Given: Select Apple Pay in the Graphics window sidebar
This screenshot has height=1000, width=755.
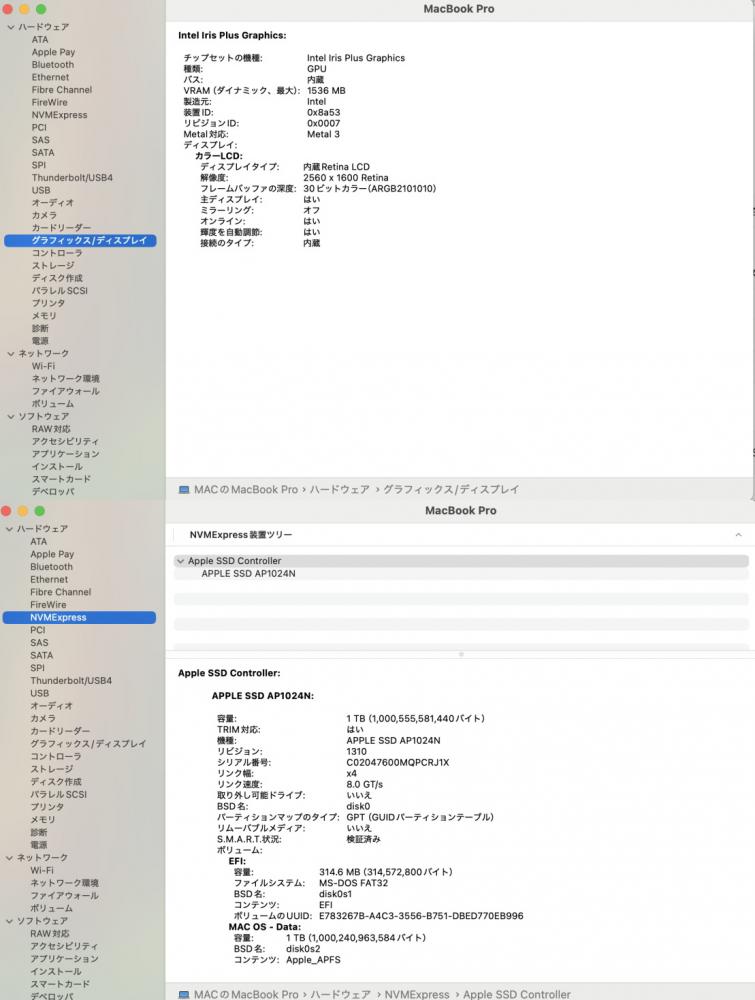Looking at the screenshot, I should click(53, 52).
